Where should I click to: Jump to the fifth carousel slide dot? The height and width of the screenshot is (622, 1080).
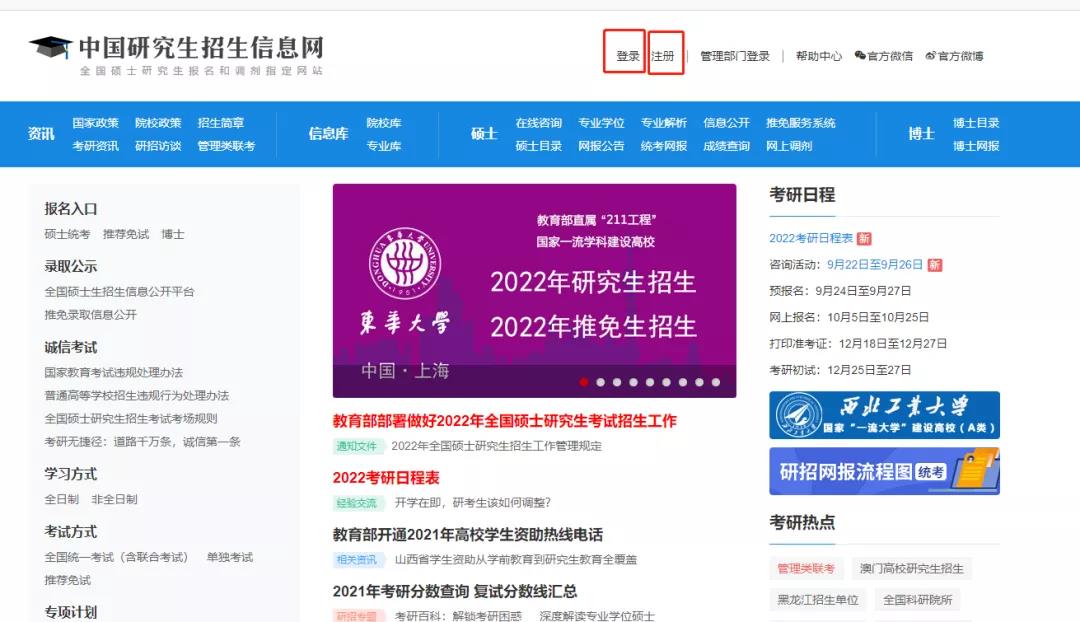pyautogui.click(x=650, y=382)
